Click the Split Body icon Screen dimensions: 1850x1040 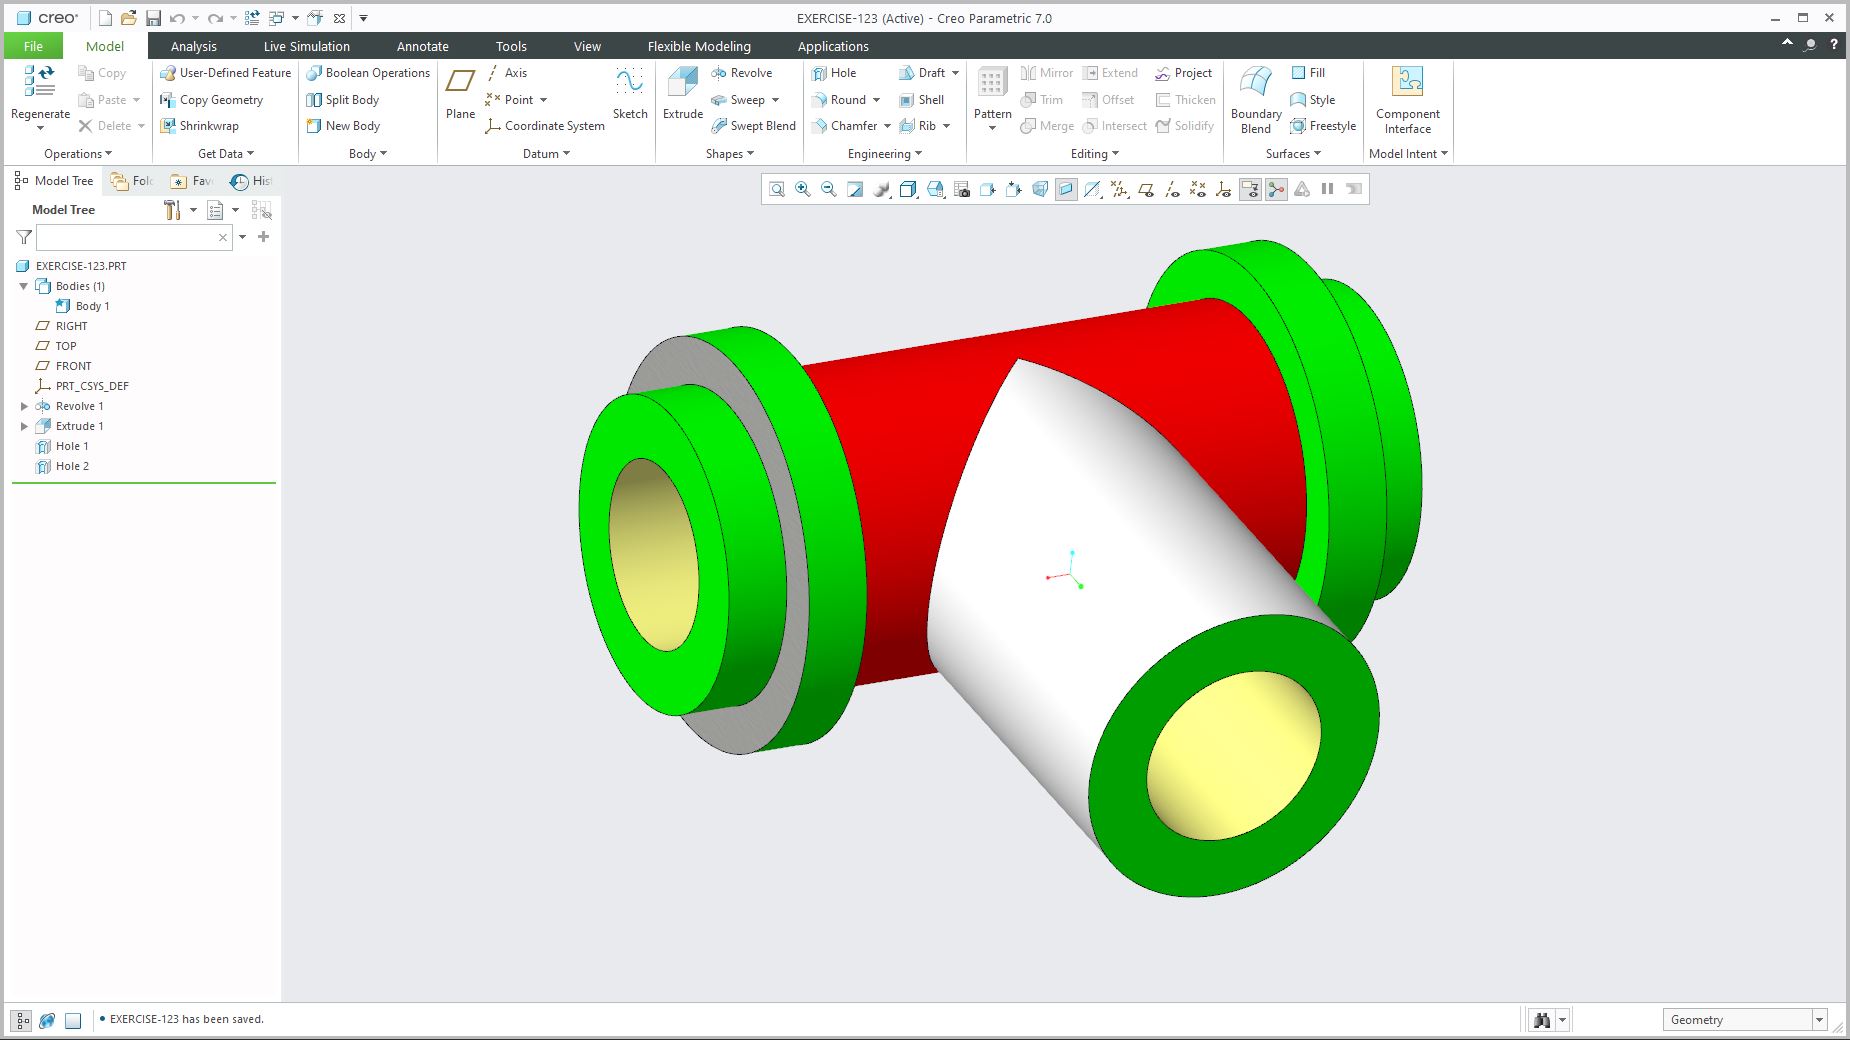click(314, 100)
